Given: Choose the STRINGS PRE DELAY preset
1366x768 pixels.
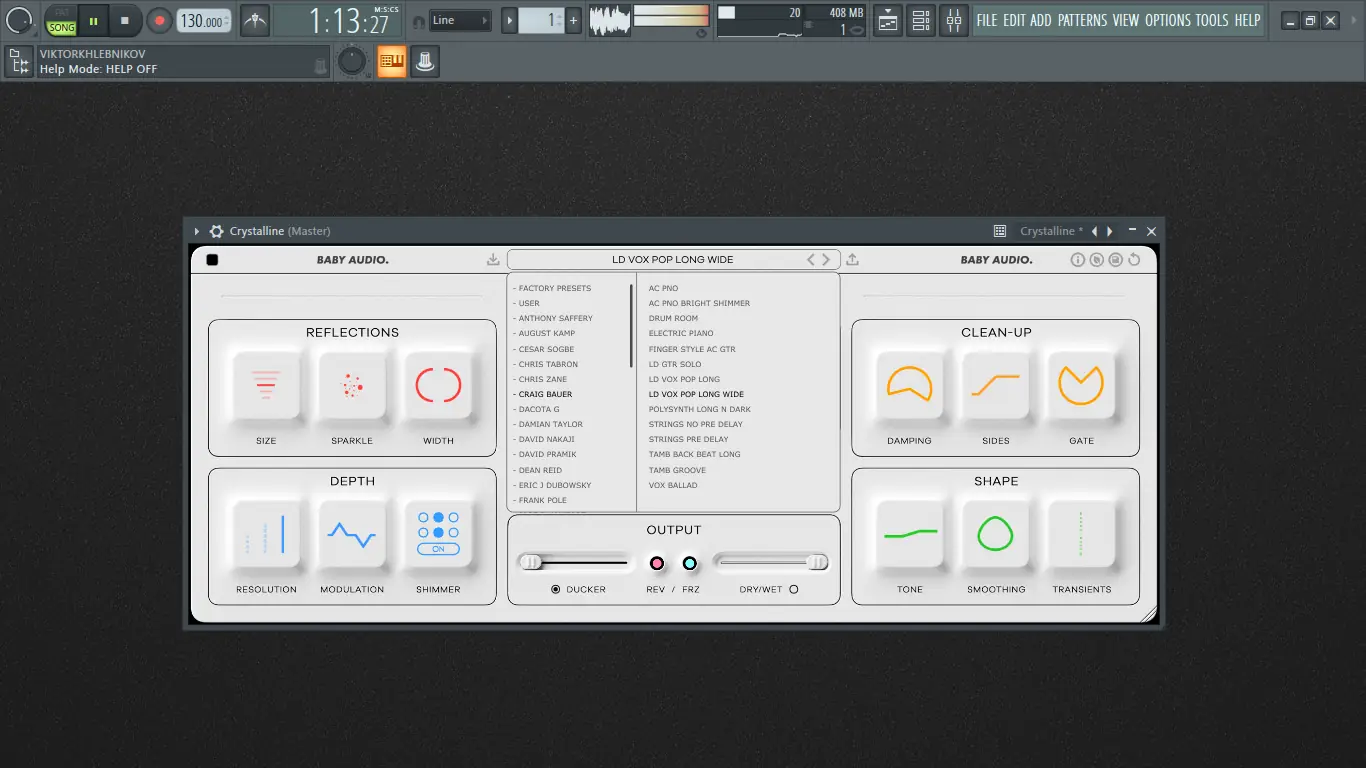Looking at the screenshot, I should pyautogui.click(x=689, y=439).
